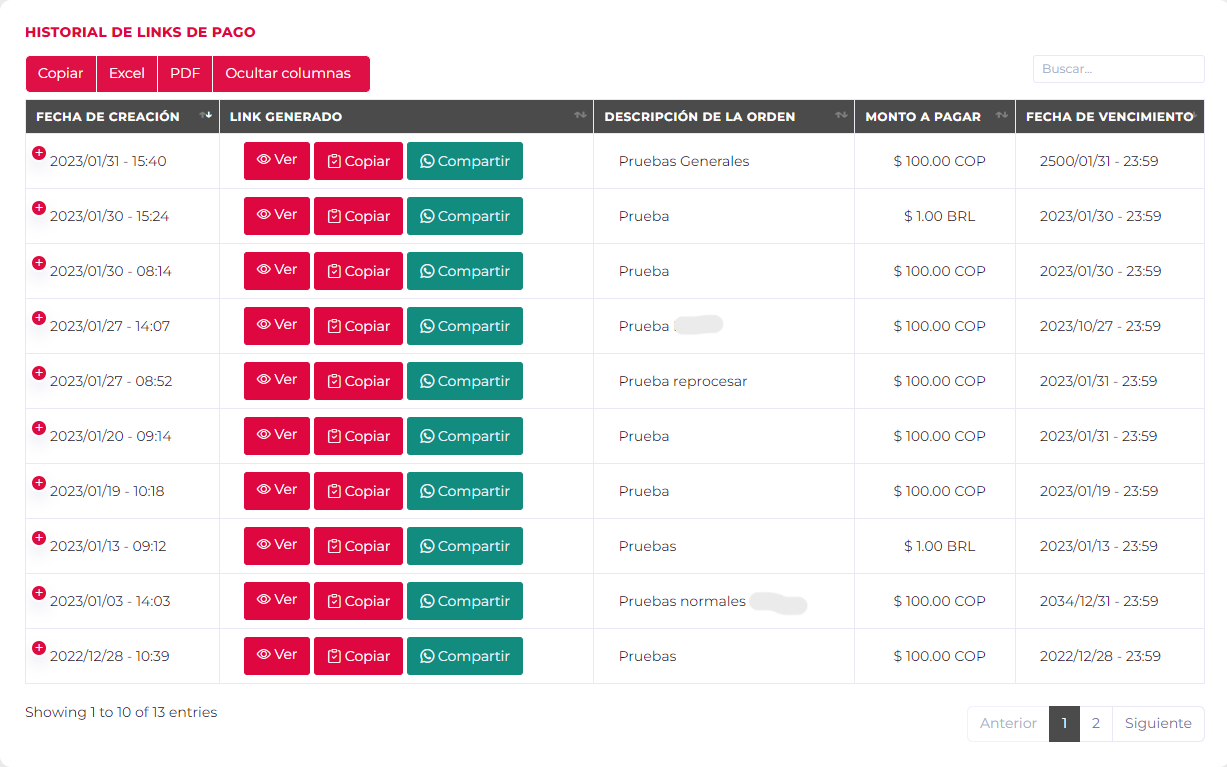The width and height of the screenshot is (1227, 767).
Task: Sort by Link Generado column arrows
Action: tap(580, 116)
